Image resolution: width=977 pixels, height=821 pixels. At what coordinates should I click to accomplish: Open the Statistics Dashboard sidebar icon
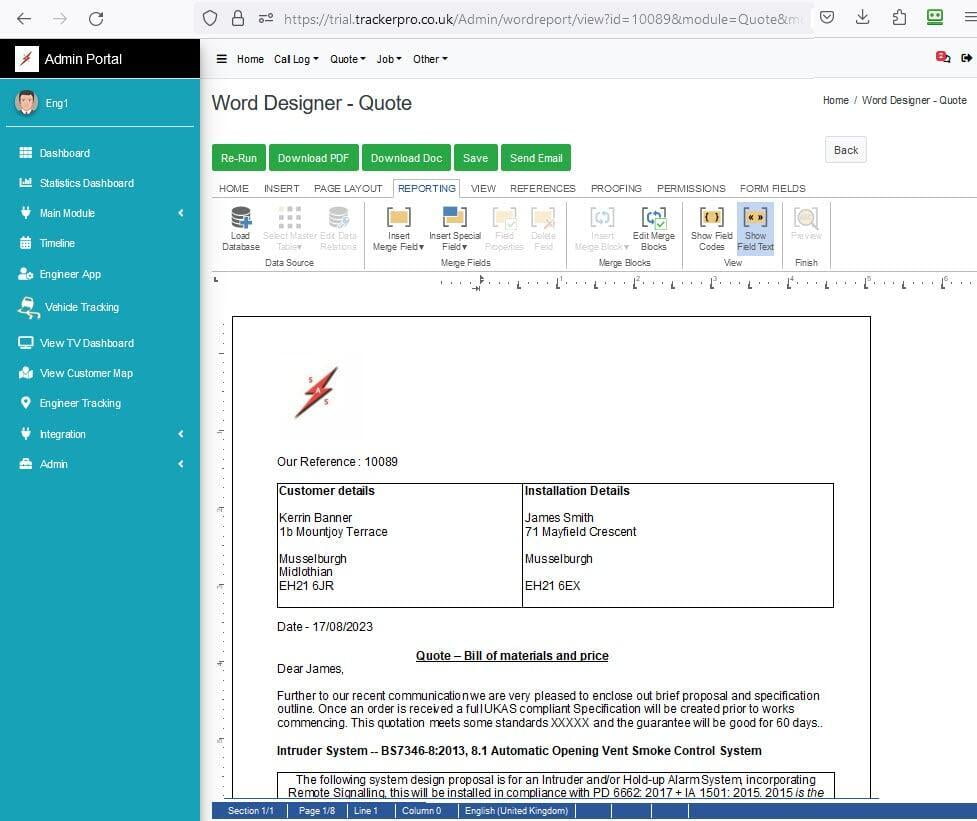pos(26,183)
